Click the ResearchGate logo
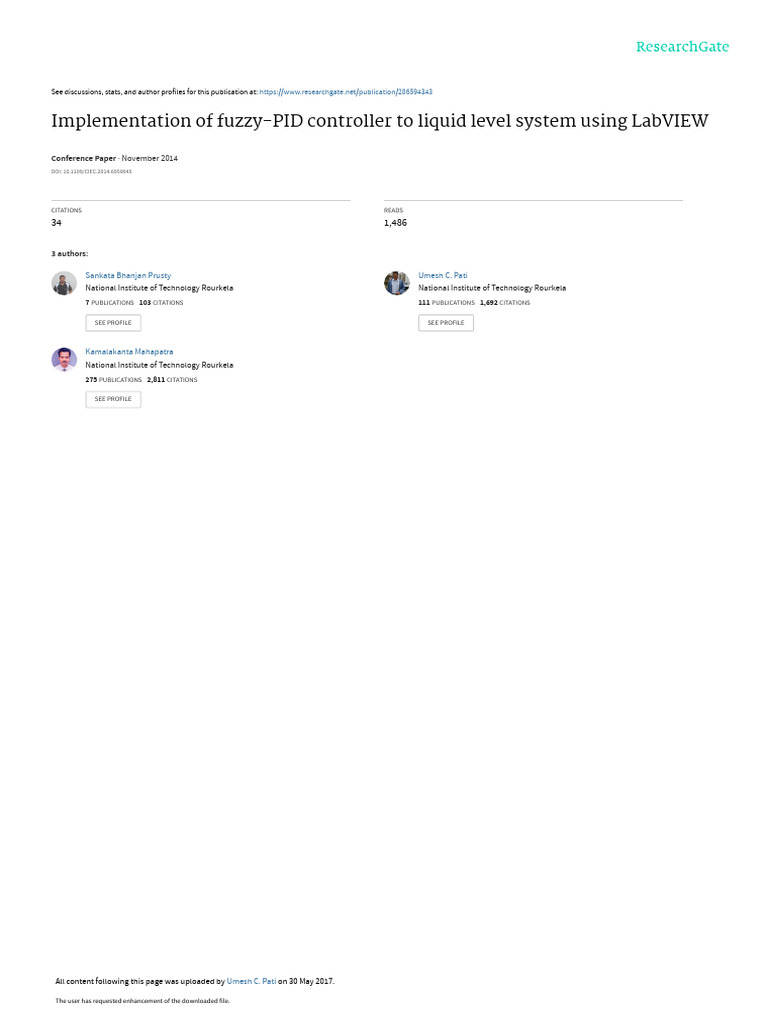 tap(682, 47)
